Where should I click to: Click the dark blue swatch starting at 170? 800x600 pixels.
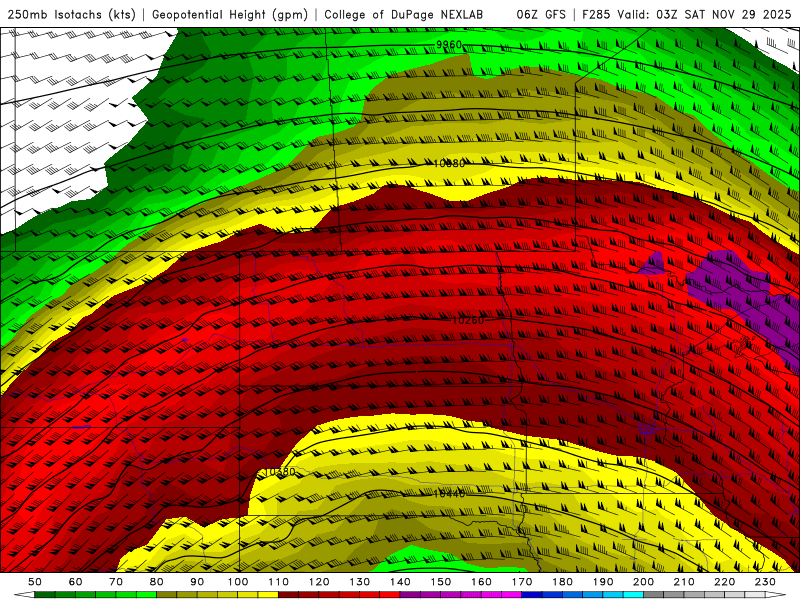pos(532,595)
